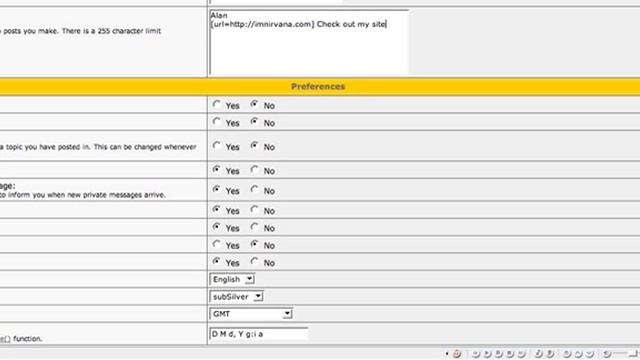
Task: Select No in the row directly below Preferences header
Action: click(x=254, y=104)
